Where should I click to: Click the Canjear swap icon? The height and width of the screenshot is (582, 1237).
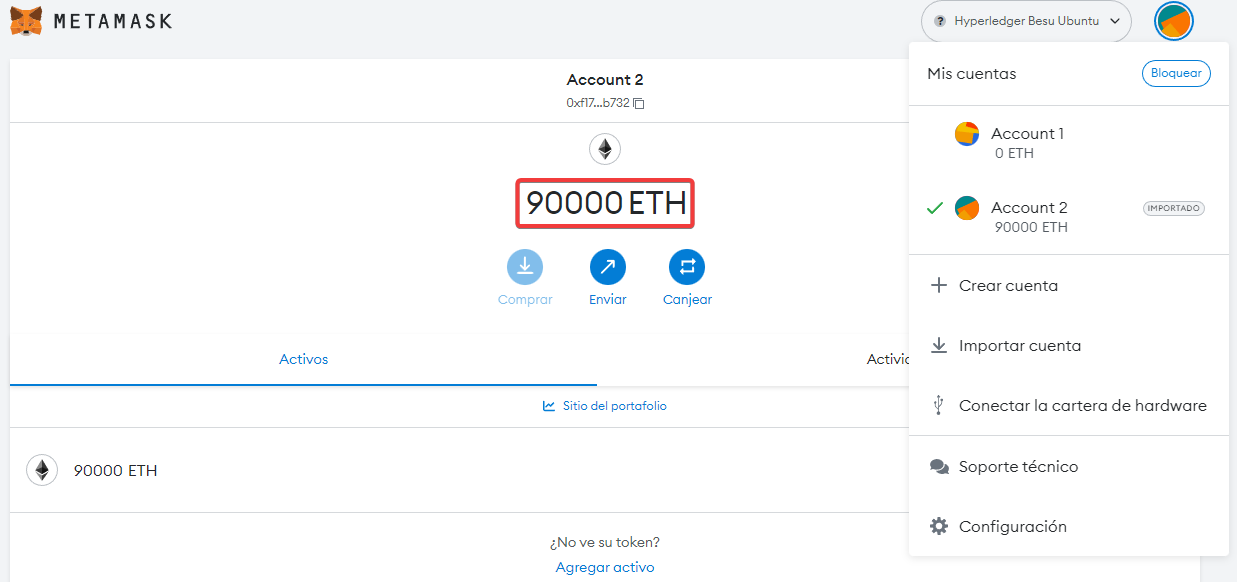[x=687, y=267]
